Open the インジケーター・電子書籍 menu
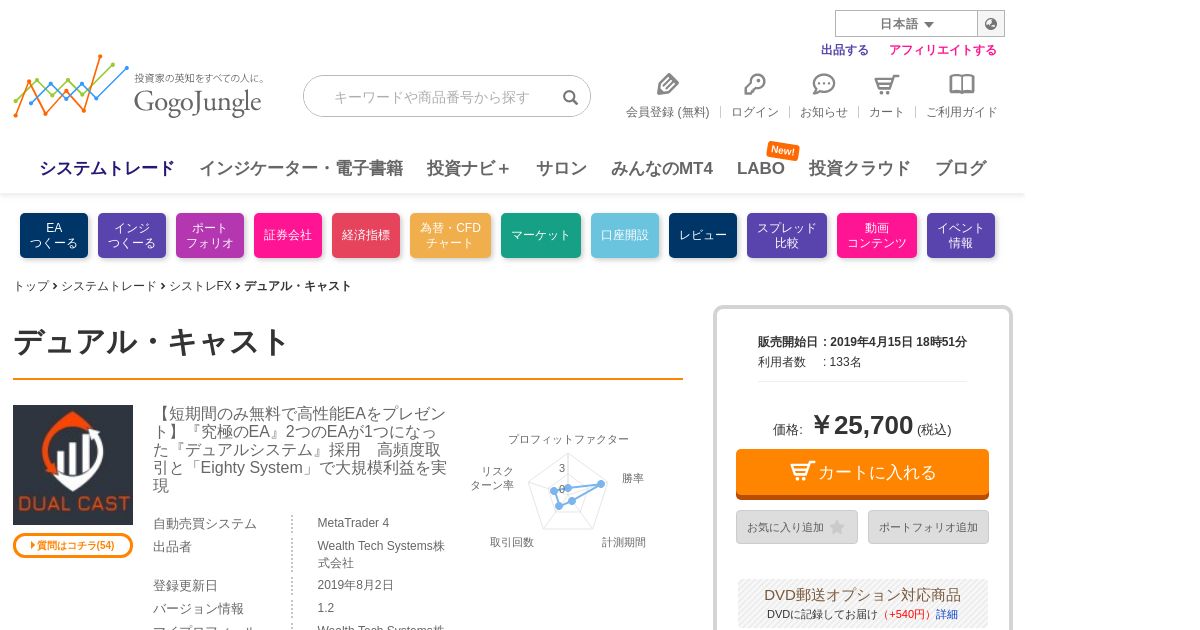Viewport: 1200px width, 630px height. pos(301,168)
